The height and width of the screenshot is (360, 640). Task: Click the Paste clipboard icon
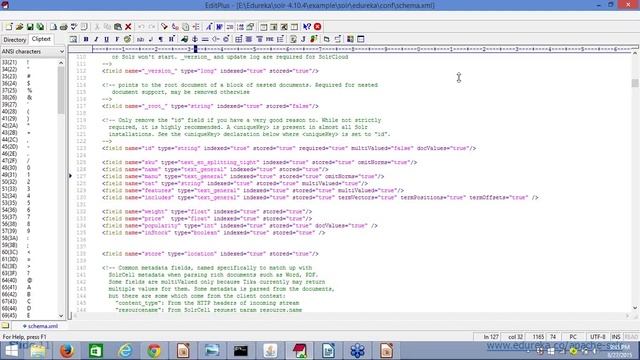pyautogui.click(x=118, y=27)
